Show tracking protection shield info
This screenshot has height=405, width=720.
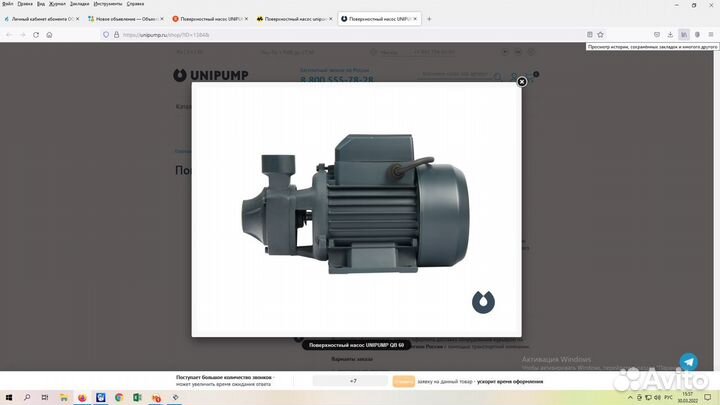tap(106, 35)
